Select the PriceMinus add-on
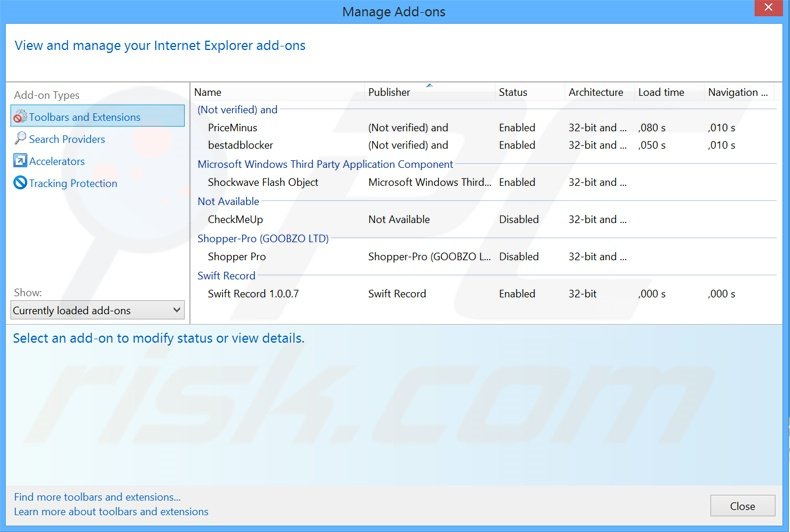This screenshot has height=532, width=790. tap(232, 127)
